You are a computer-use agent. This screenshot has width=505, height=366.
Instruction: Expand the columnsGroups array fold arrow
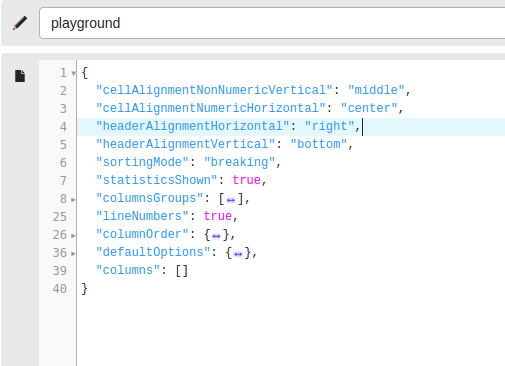[74, 199]
